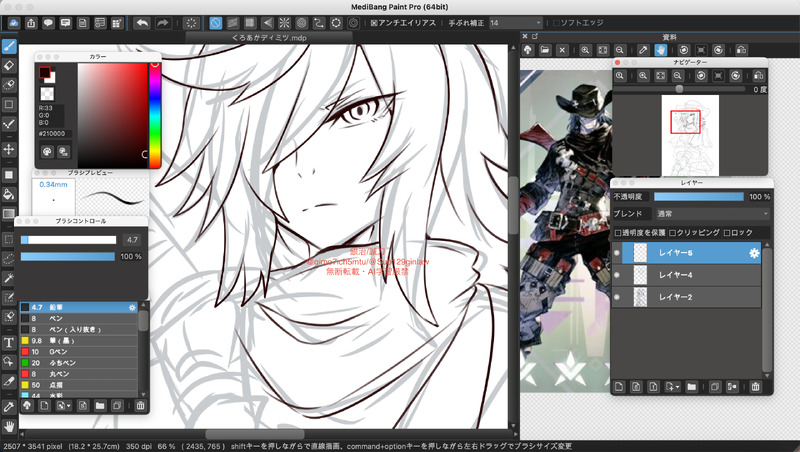Click the #210000 hex color field

click(55, 134)
